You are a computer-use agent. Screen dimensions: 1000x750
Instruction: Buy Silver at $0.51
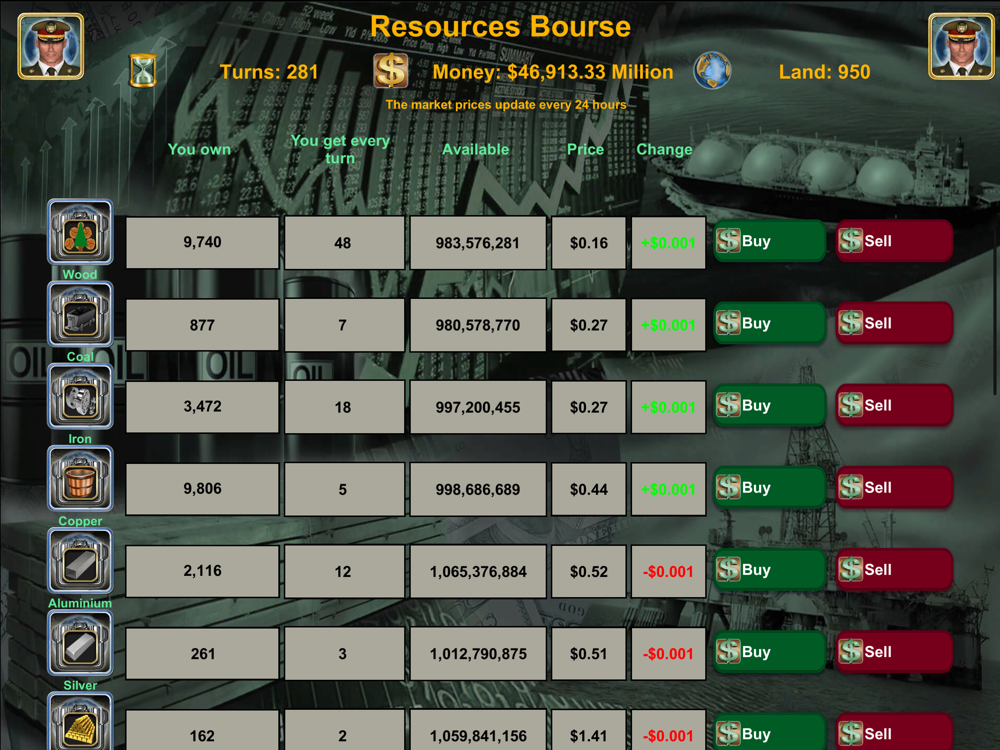point(770,652)
